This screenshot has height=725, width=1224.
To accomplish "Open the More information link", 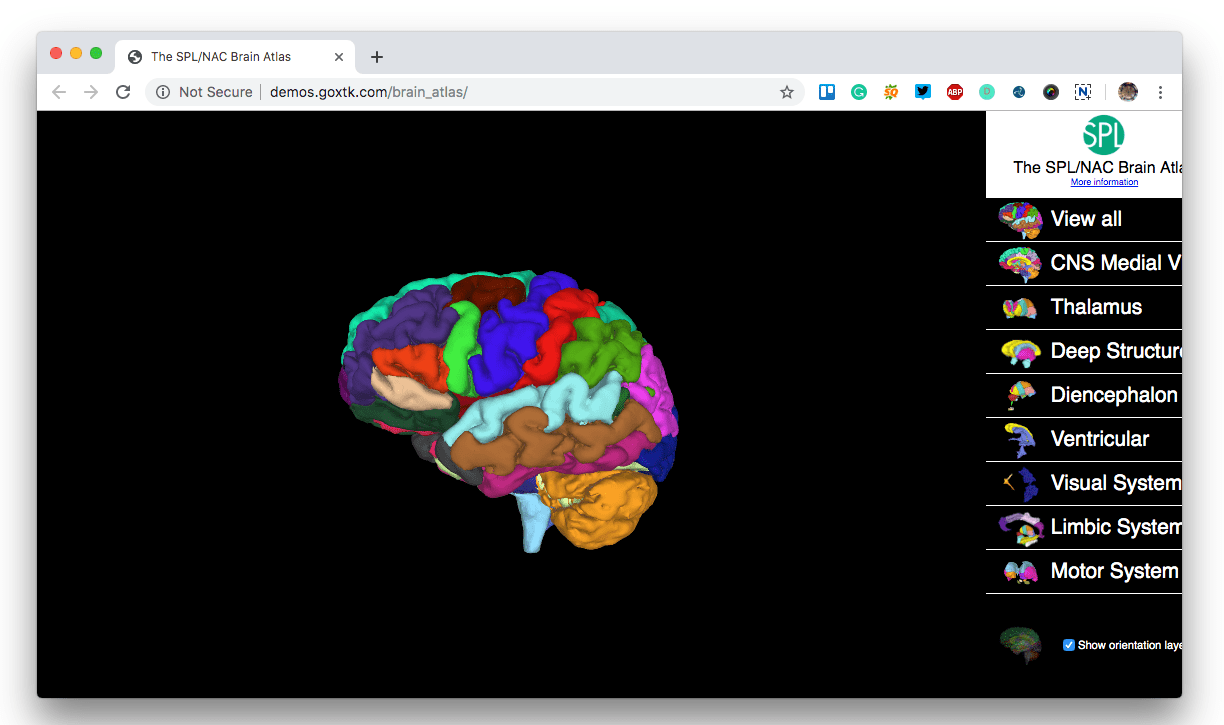I will [x=1104, y=182].
